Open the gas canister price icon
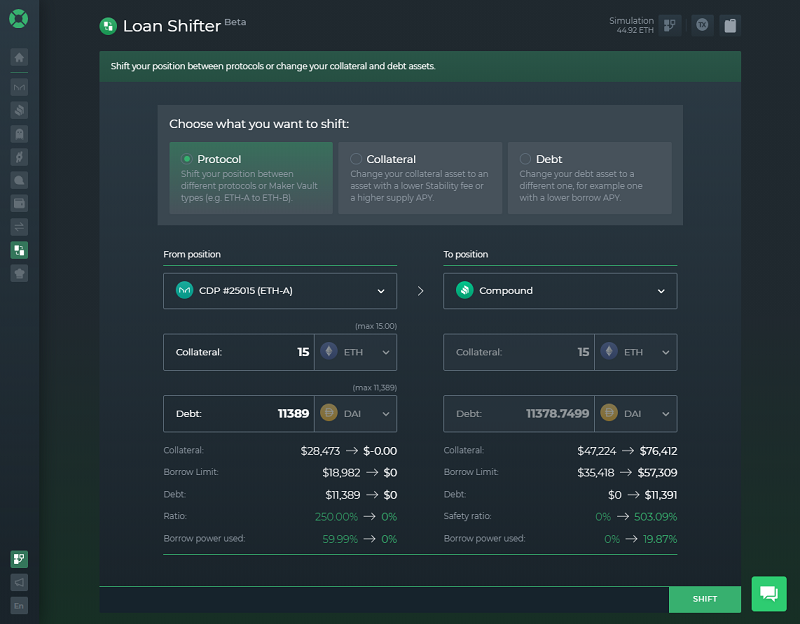Screen dimensions: 800x624 [730, 25]
